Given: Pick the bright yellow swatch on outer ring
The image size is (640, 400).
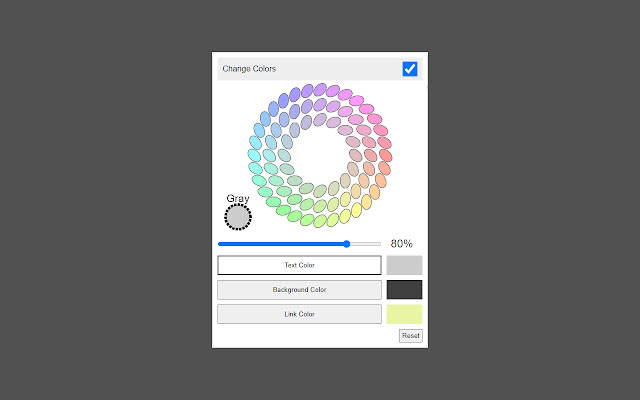Looking at the screenshot, I should [x=356, y=210].
